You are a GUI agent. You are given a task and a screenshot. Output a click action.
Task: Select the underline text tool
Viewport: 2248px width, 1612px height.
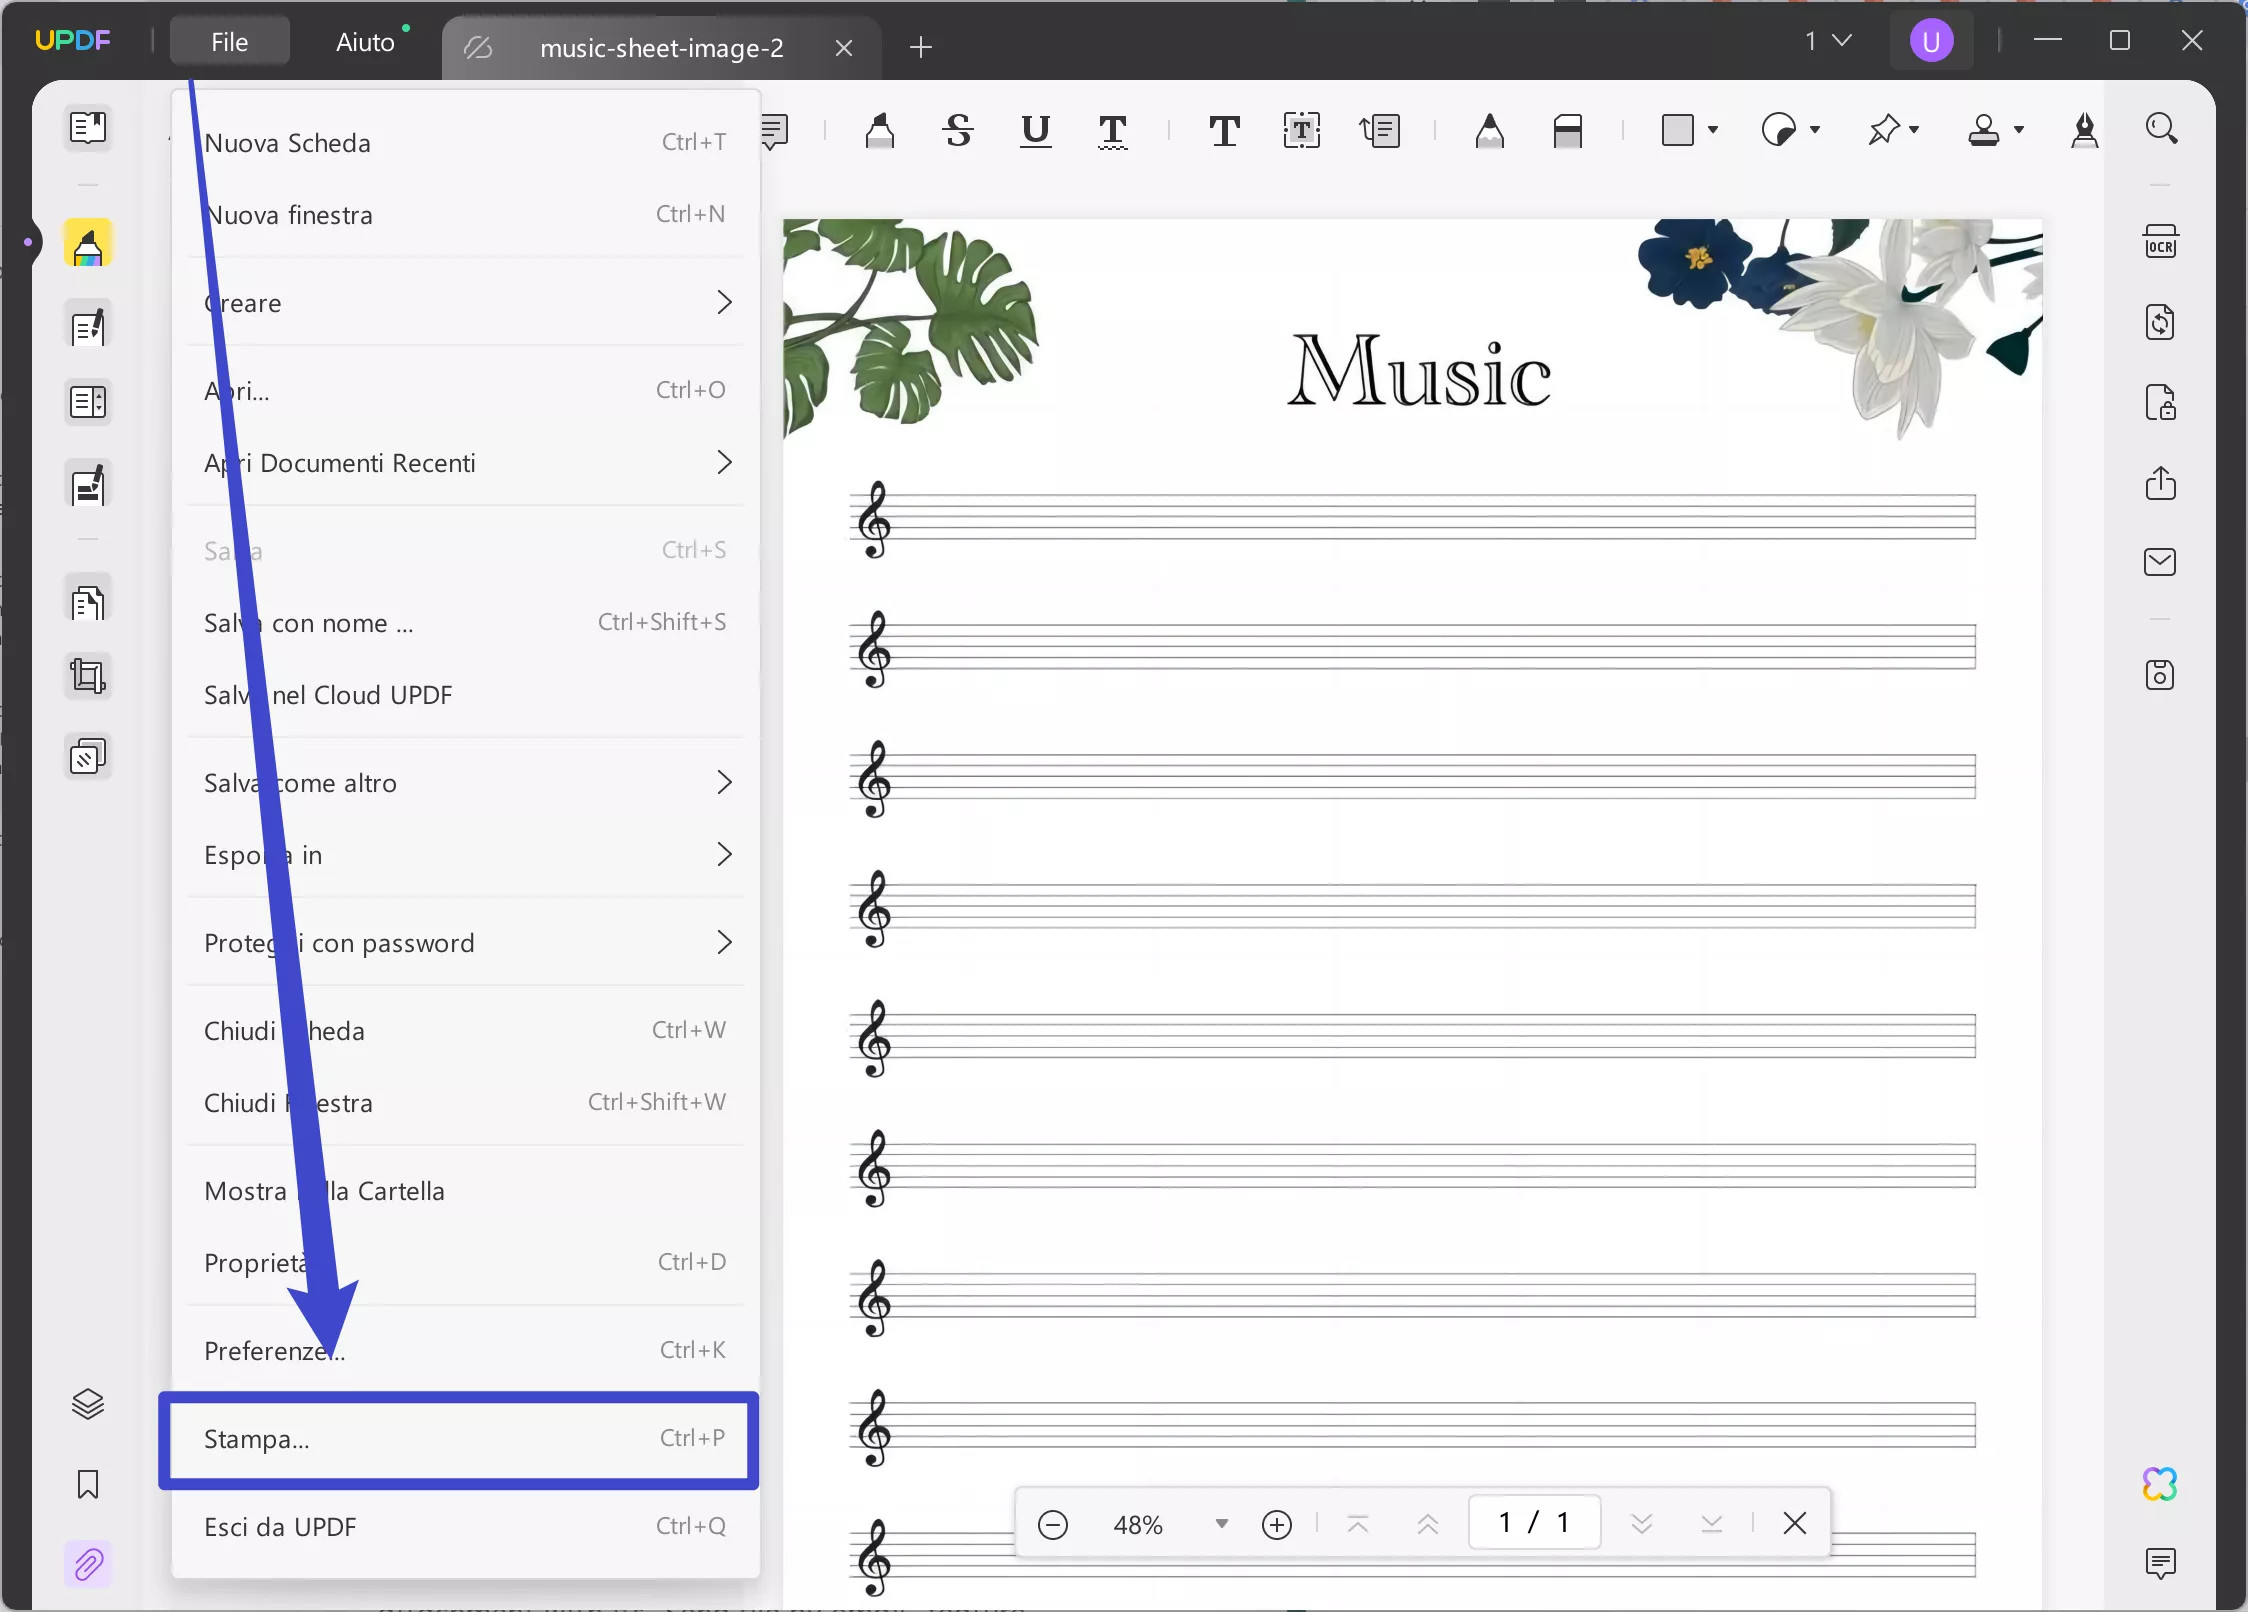(x=1034, y=131)
